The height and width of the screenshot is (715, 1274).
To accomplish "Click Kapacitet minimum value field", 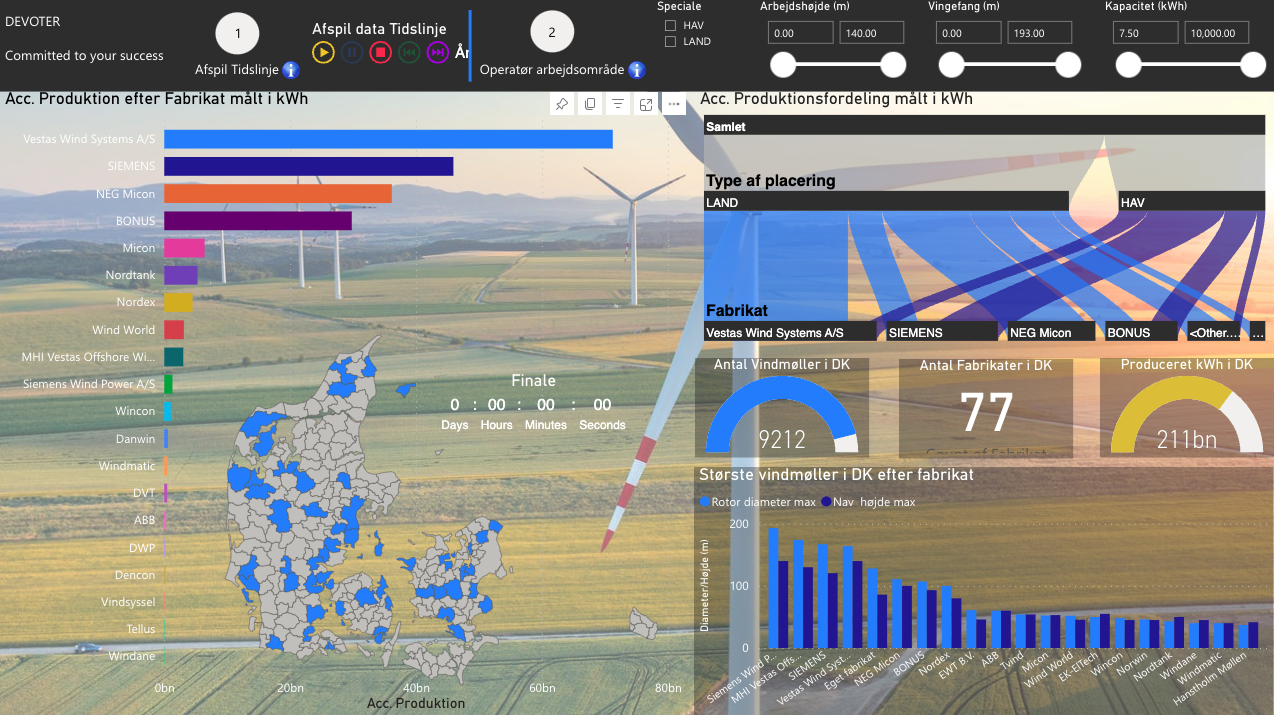I will [x=1144, y=33].
